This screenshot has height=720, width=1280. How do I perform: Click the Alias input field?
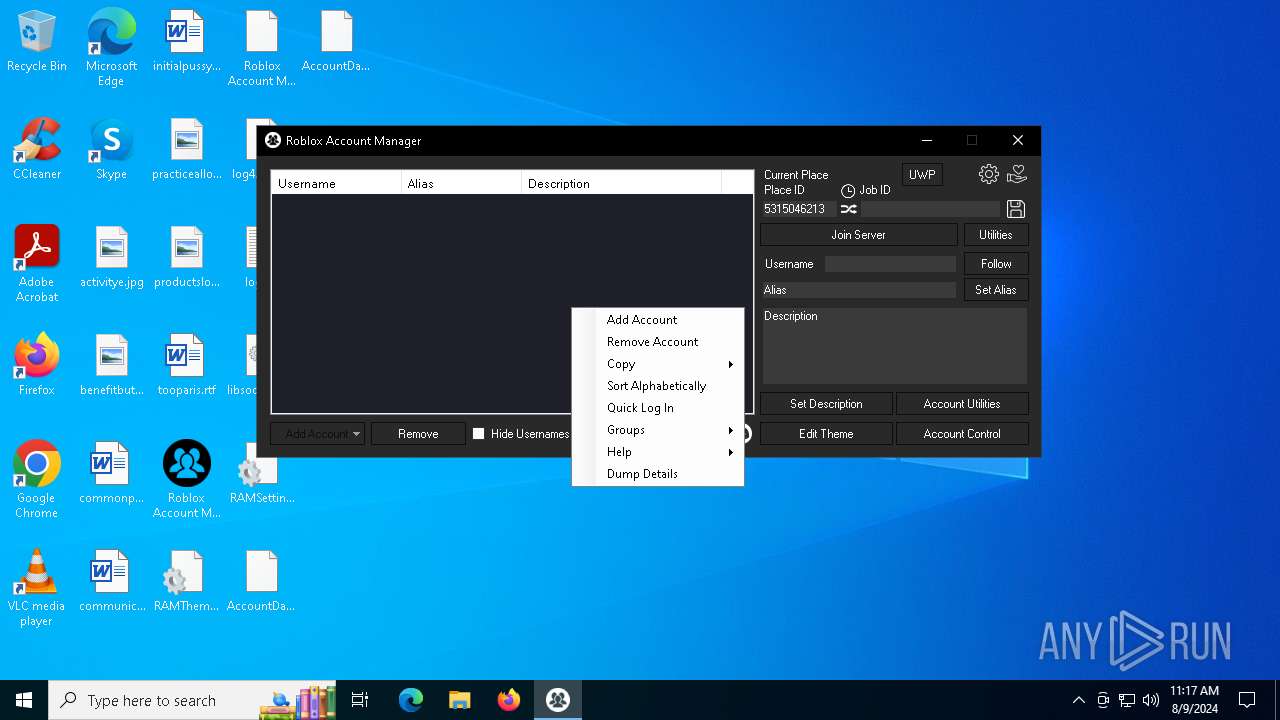[x=859, y=290]
